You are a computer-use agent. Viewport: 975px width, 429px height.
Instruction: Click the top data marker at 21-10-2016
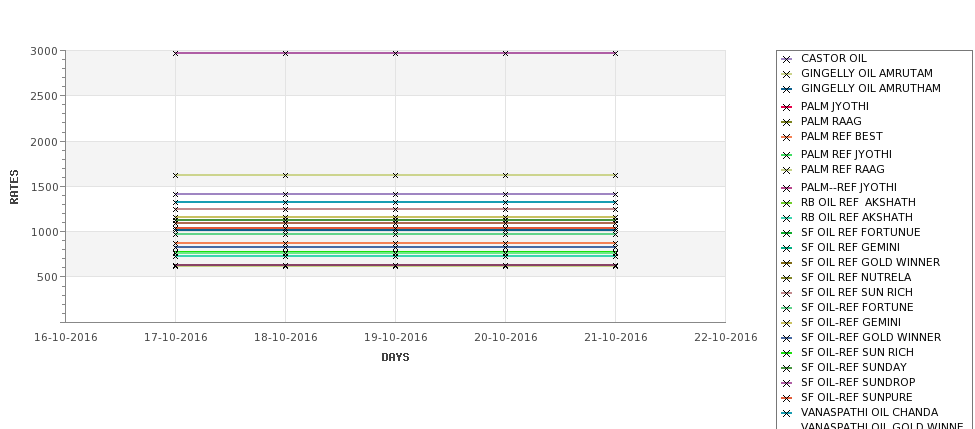point(615,53)
